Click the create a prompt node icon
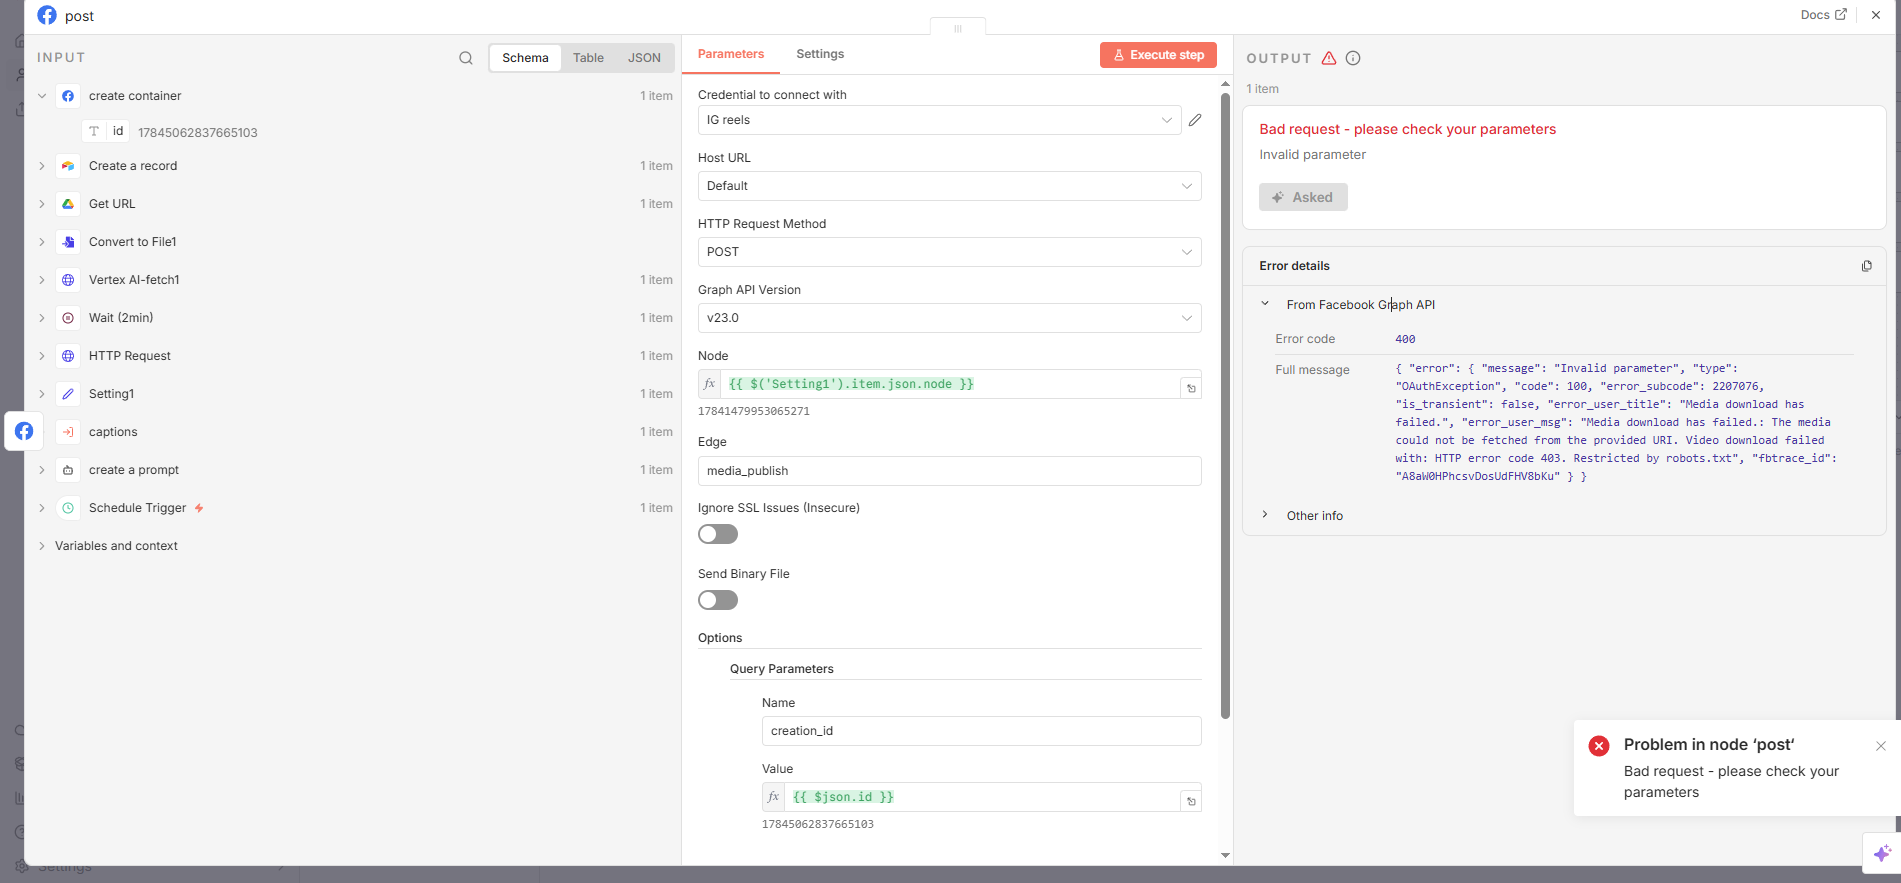 [68, 470]
